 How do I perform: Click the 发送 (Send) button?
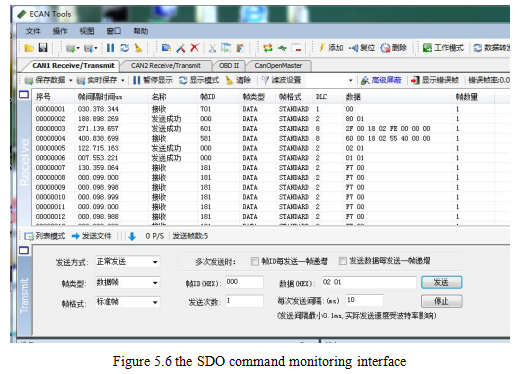441,282
